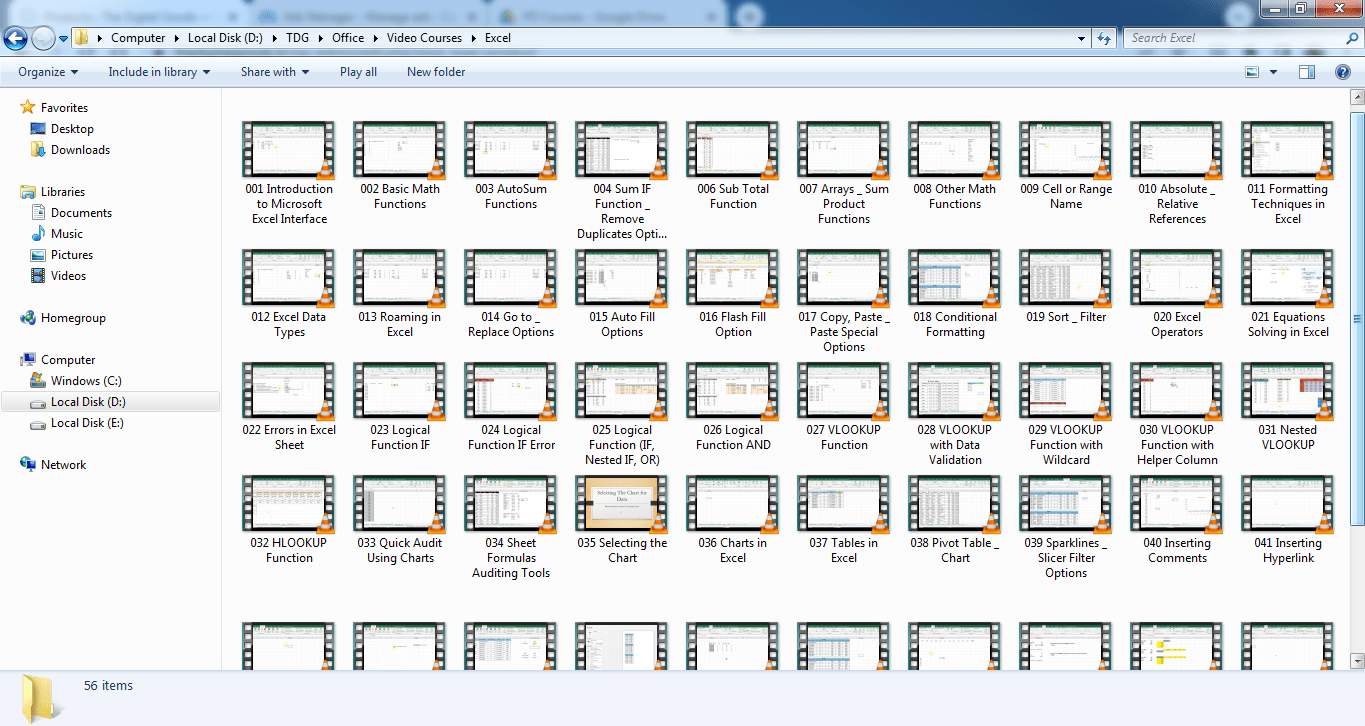Click the Refresh button beside address bar

click(x=1104, y=38)
